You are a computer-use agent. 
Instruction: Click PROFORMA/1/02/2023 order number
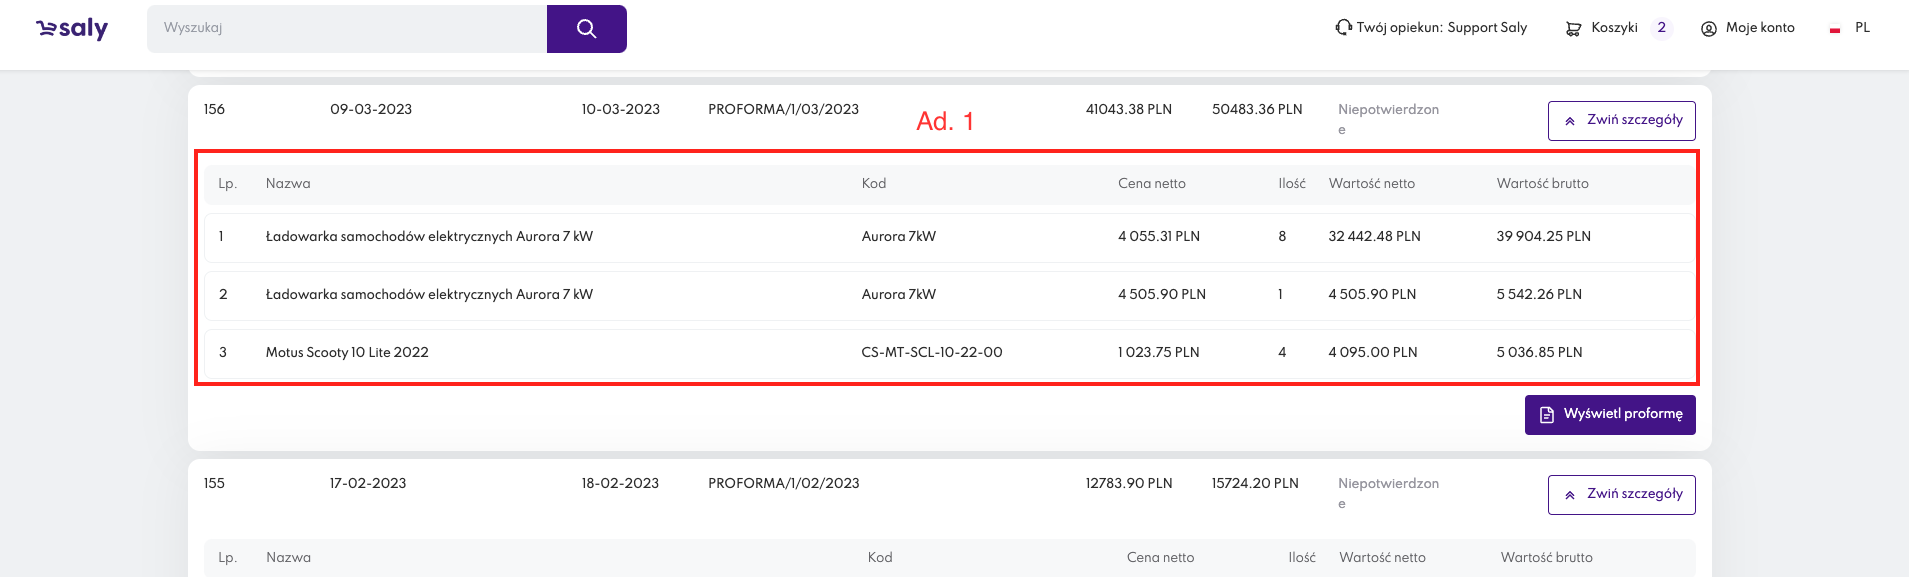[x=783, y=483]
